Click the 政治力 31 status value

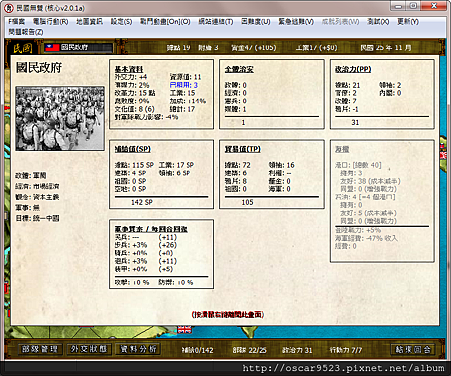tap(297, 350)
